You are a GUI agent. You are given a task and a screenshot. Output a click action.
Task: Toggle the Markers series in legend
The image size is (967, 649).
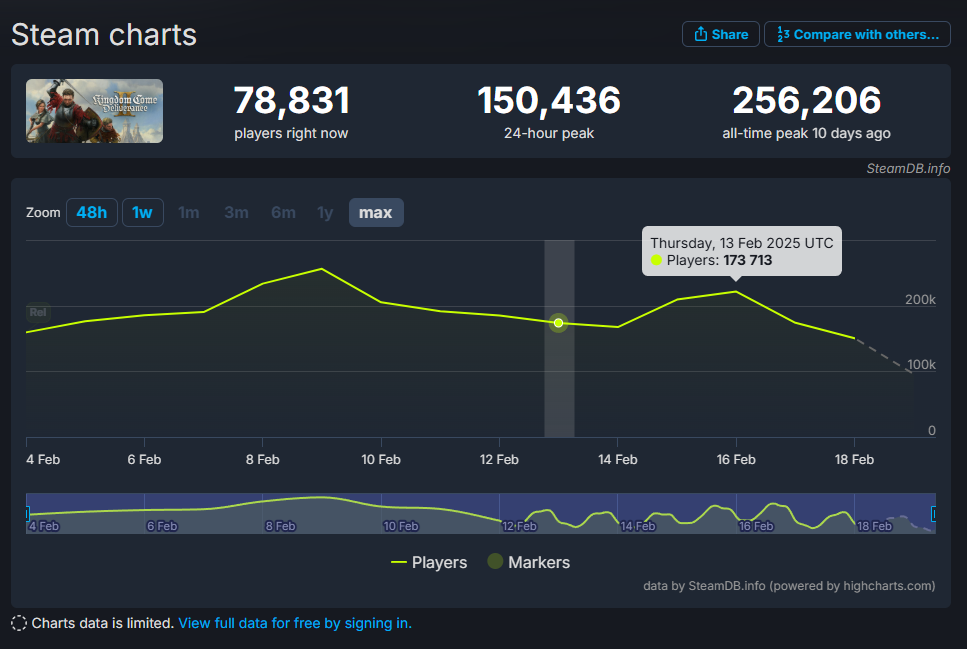[529, 562]
